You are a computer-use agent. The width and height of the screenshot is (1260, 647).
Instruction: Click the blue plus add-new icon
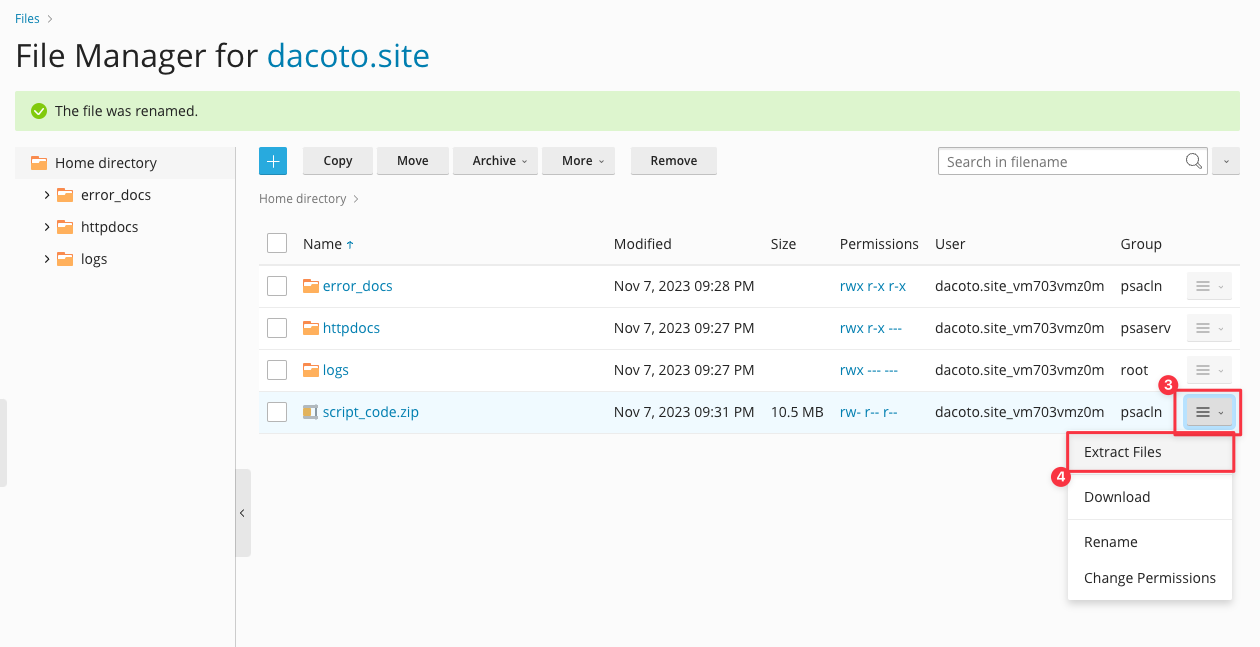273,161
